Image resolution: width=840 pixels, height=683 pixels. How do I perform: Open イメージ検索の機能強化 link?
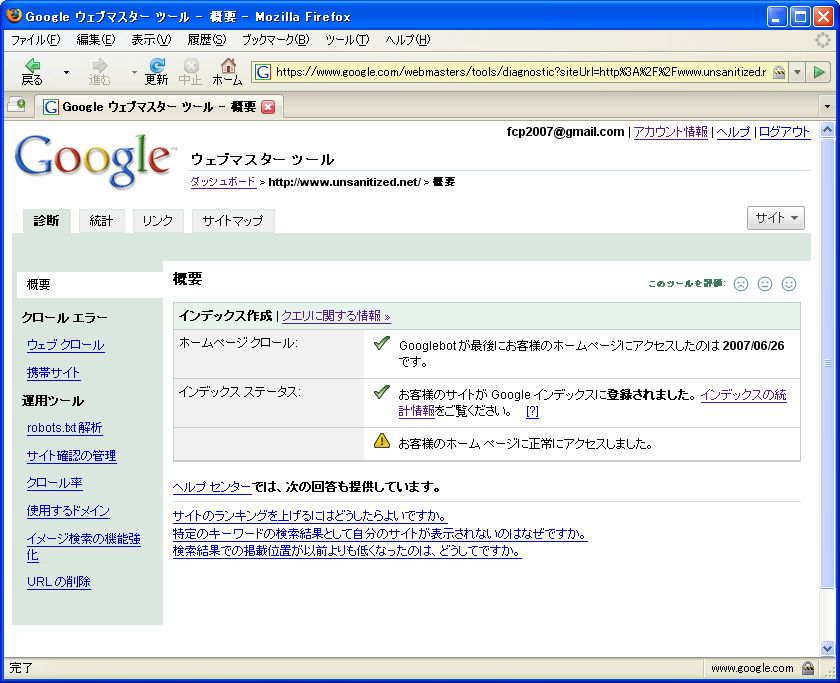tap(84, 546)
